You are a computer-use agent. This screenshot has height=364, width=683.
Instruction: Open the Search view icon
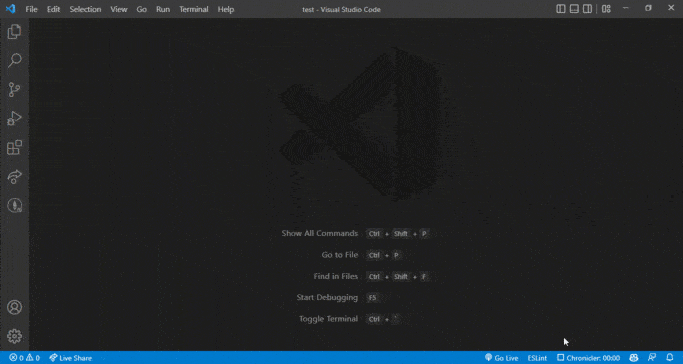pos(14,61)
